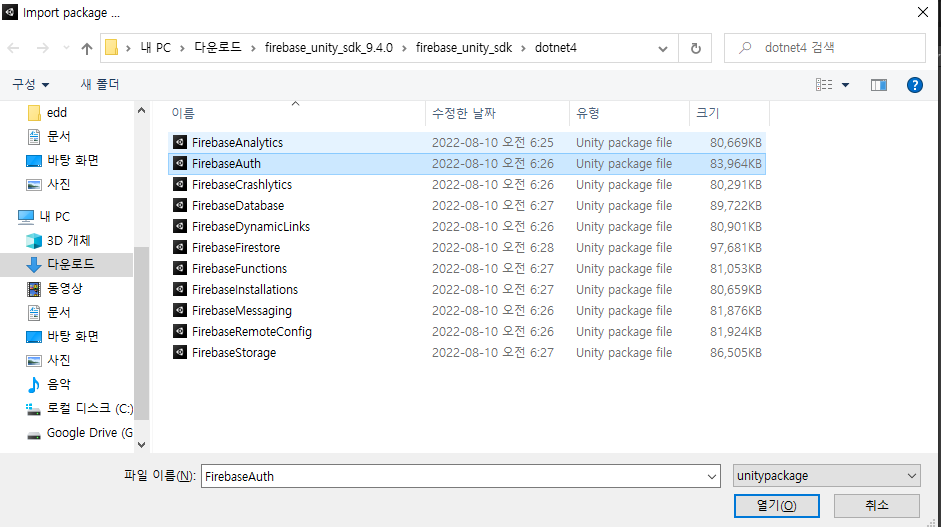This screenshot has height=527, width=941.
Task: Navigate to firebase_unity_sdk_9.4.0 breadcrumb
Action: pyautogui.click(x=329, y=47)
